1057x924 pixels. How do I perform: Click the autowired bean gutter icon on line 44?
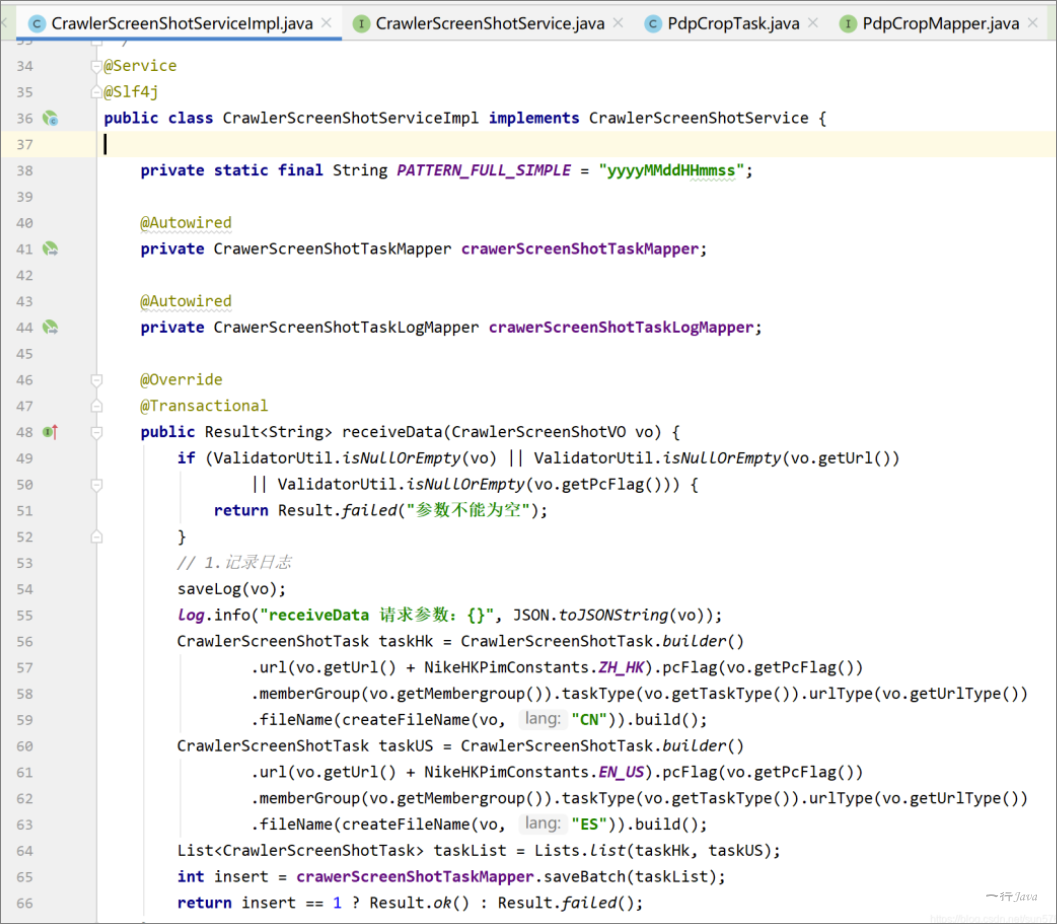[51, 328]
